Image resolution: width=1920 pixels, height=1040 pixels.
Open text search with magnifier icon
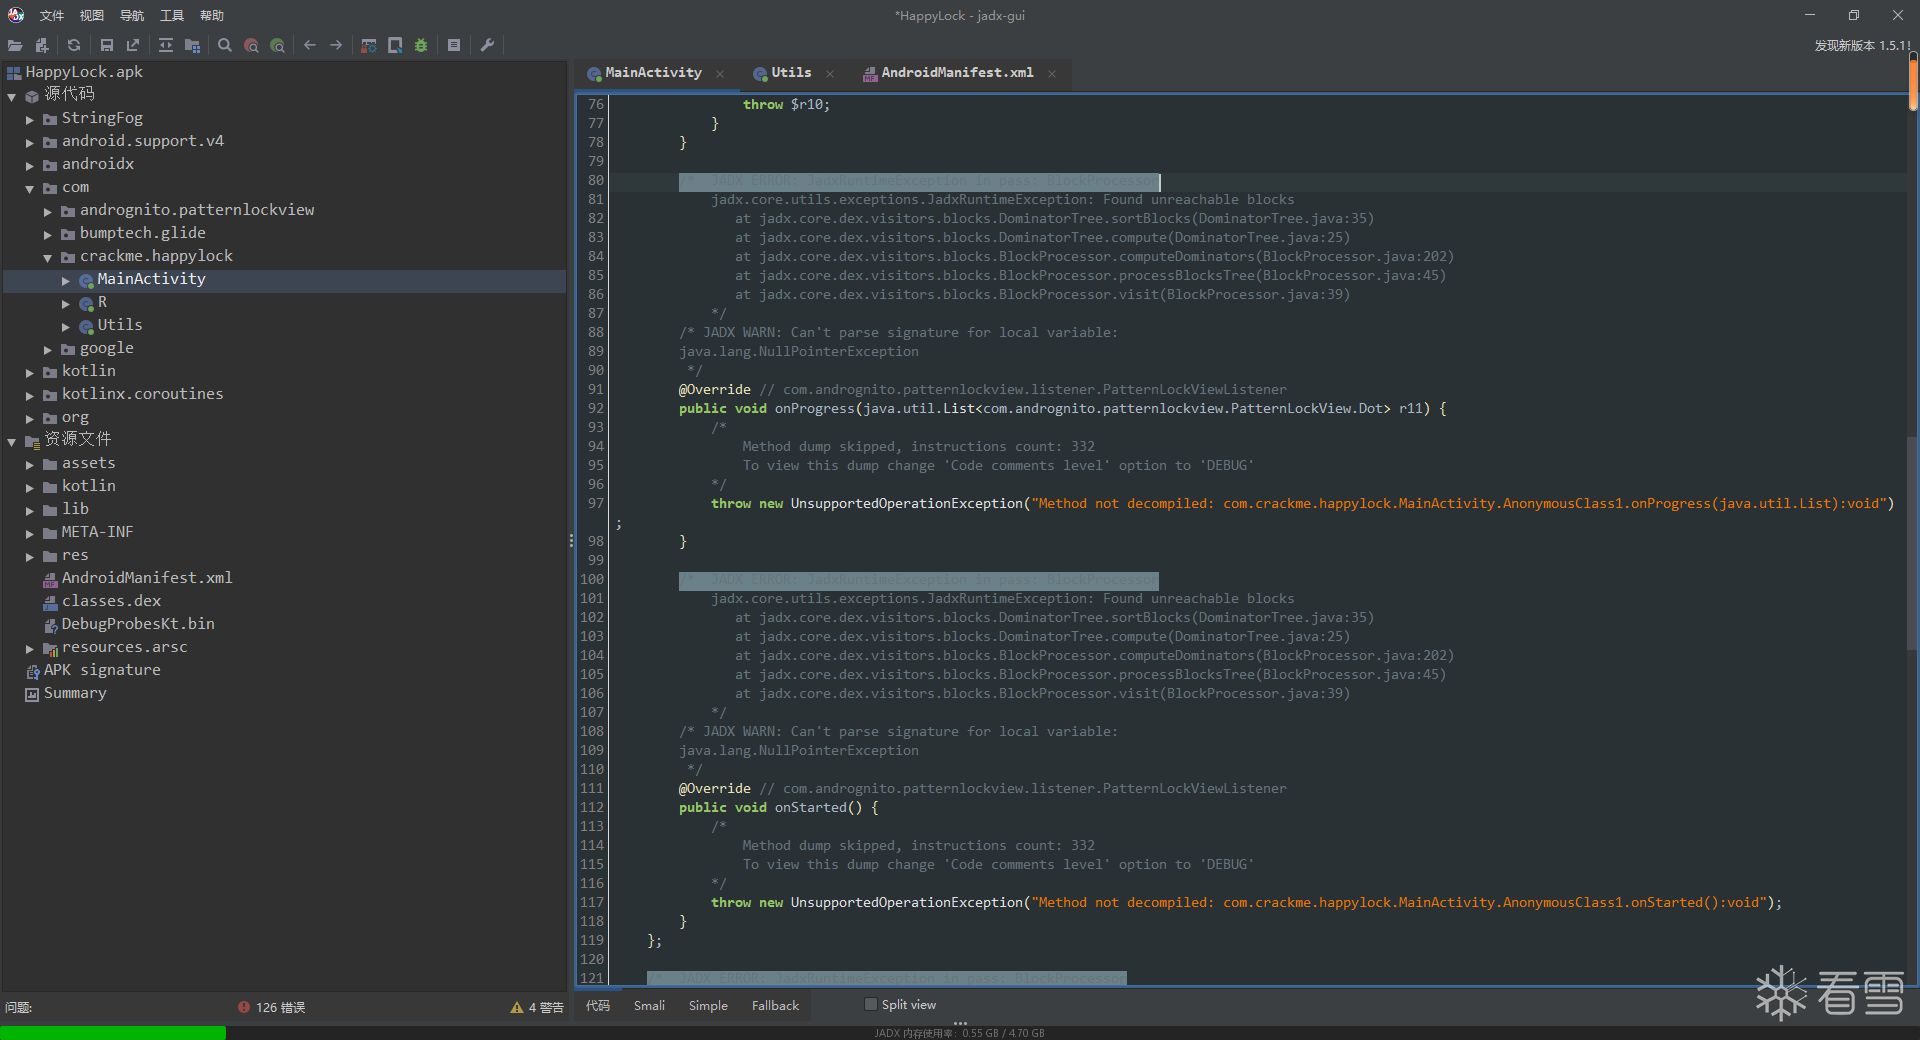click(225, 45)
